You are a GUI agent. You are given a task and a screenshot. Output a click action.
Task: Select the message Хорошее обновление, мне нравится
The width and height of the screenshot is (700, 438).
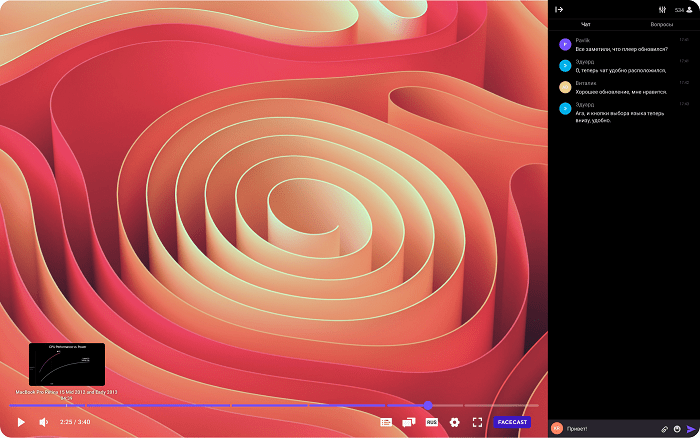(x=621, y=92)
